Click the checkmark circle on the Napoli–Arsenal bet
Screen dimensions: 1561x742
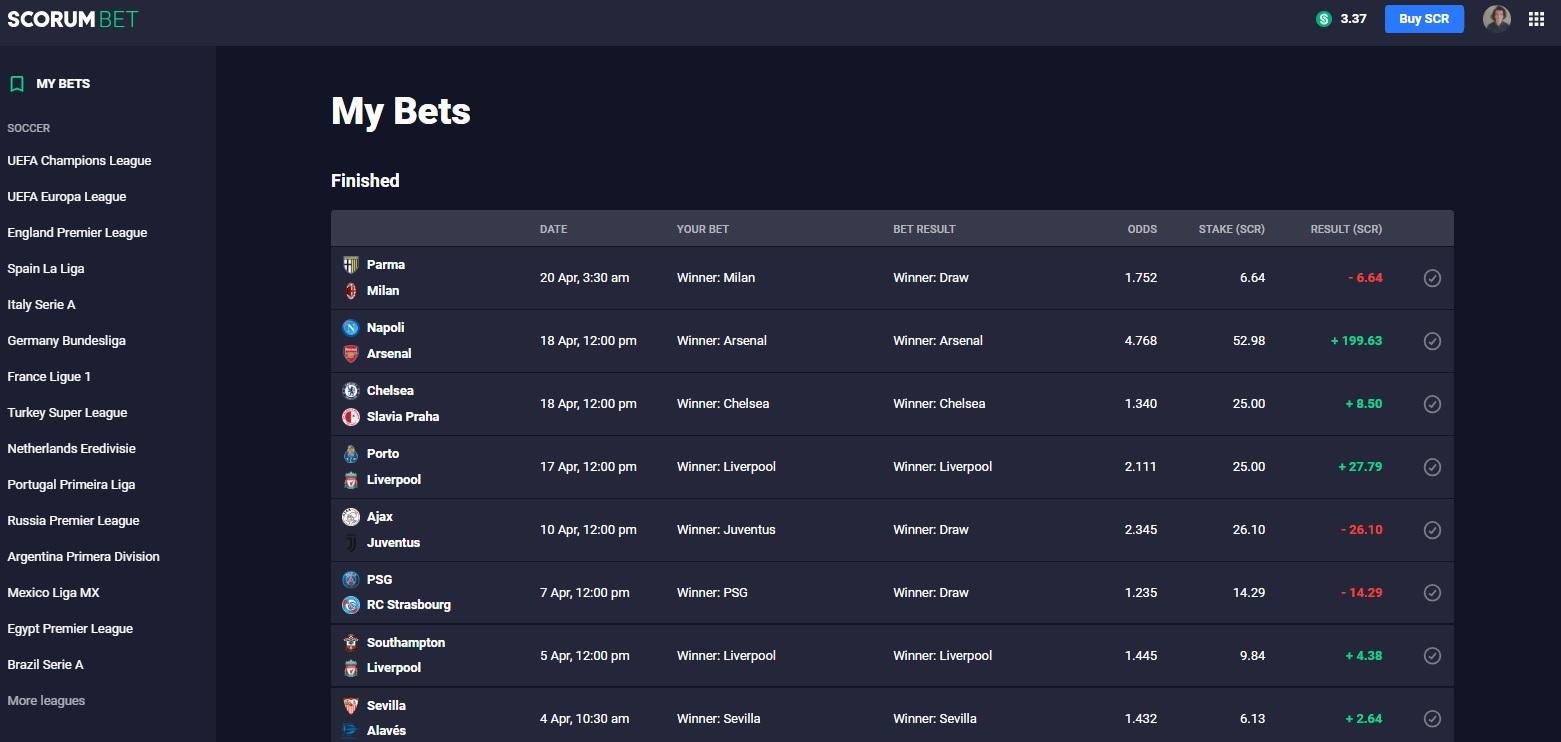(x=1432, y=341)
